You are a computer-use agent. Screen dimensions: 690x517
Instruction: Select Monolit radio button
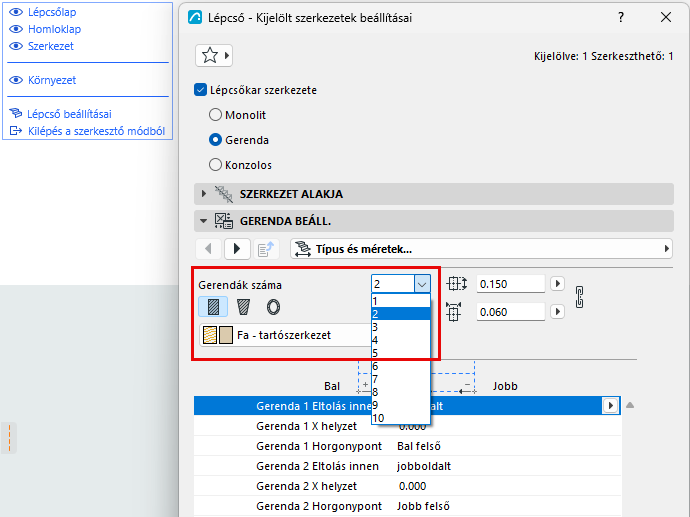pos(215,115)
